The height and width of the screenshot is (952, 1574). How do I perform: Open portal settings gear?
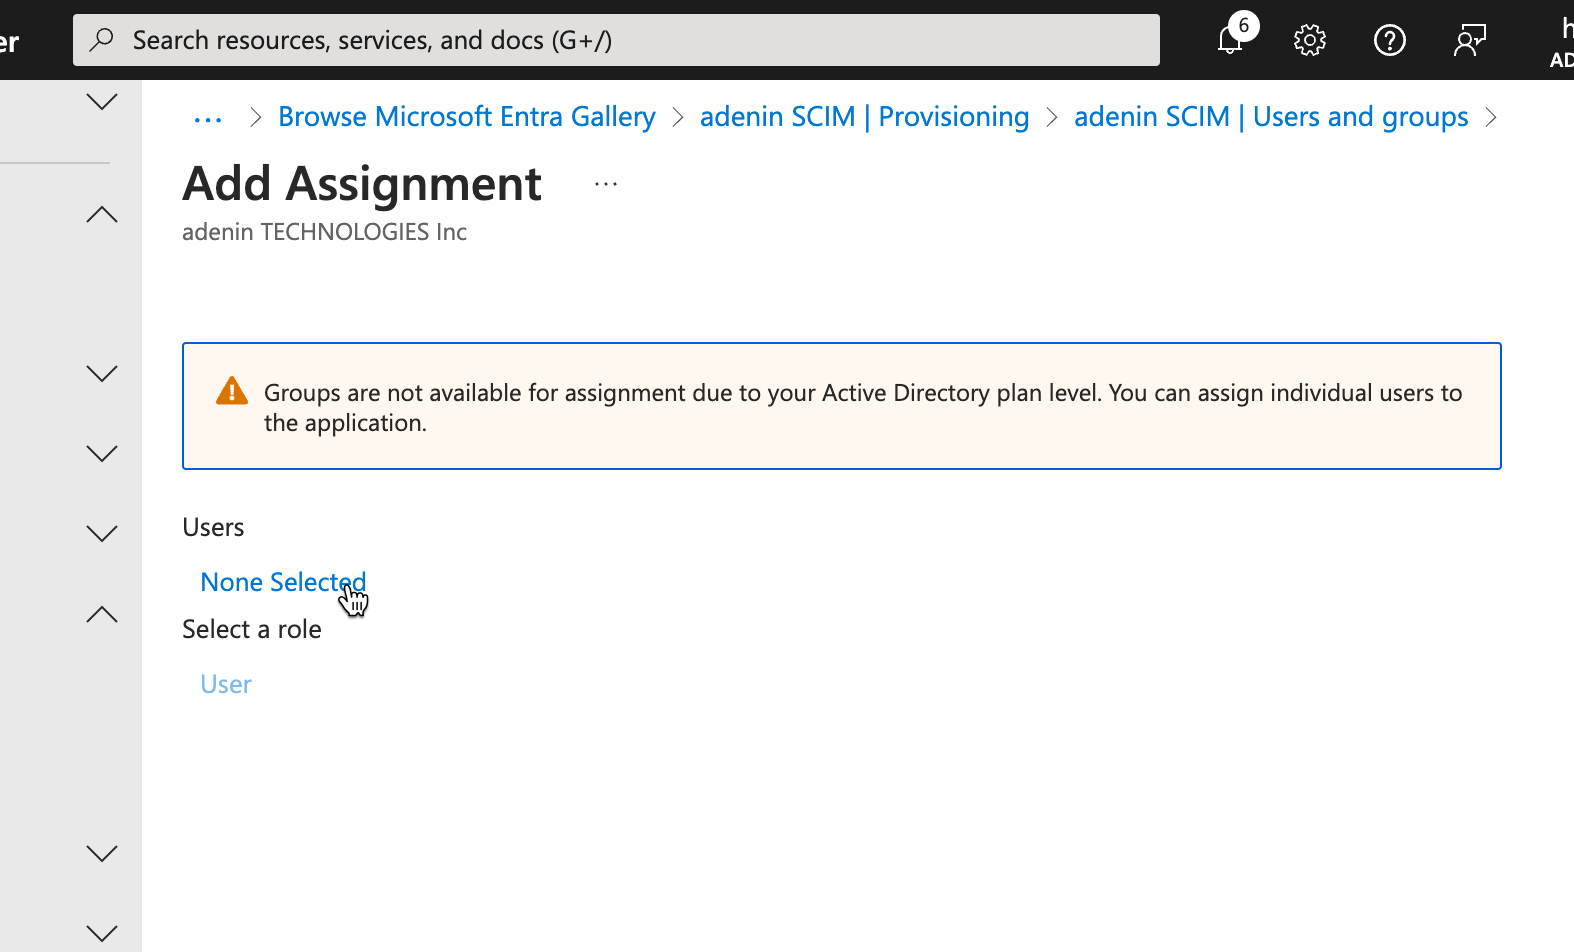(x=1309, y=40)
